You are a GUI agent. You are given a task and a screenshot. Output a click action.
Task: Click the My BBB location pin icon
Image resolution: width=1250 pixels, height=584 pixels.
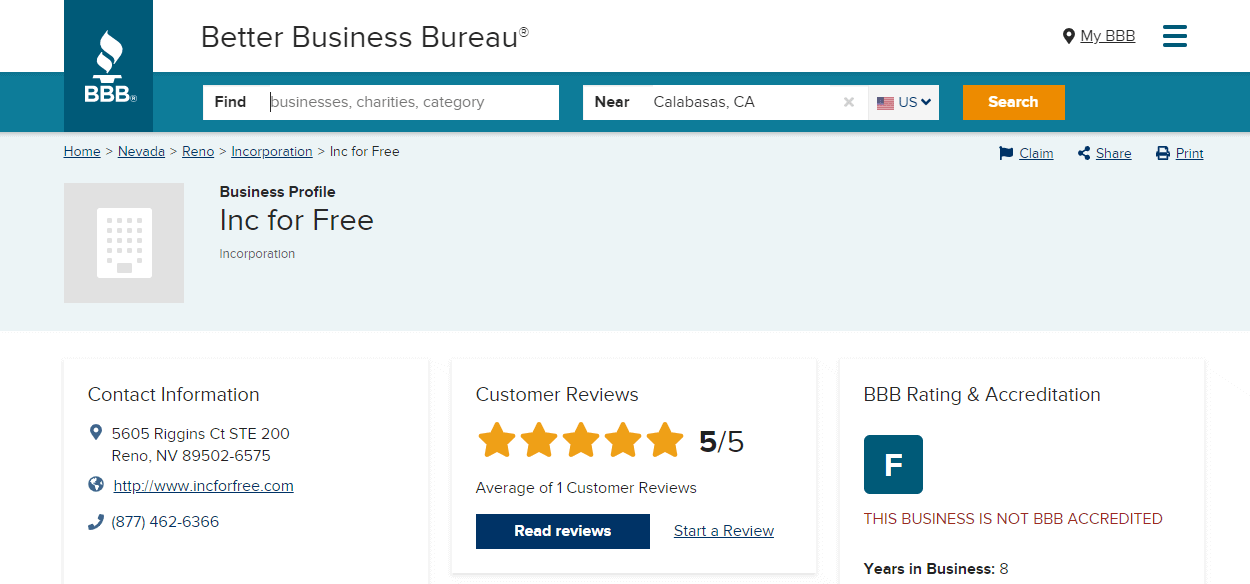pyautogui.click(x=1068, y=36)
